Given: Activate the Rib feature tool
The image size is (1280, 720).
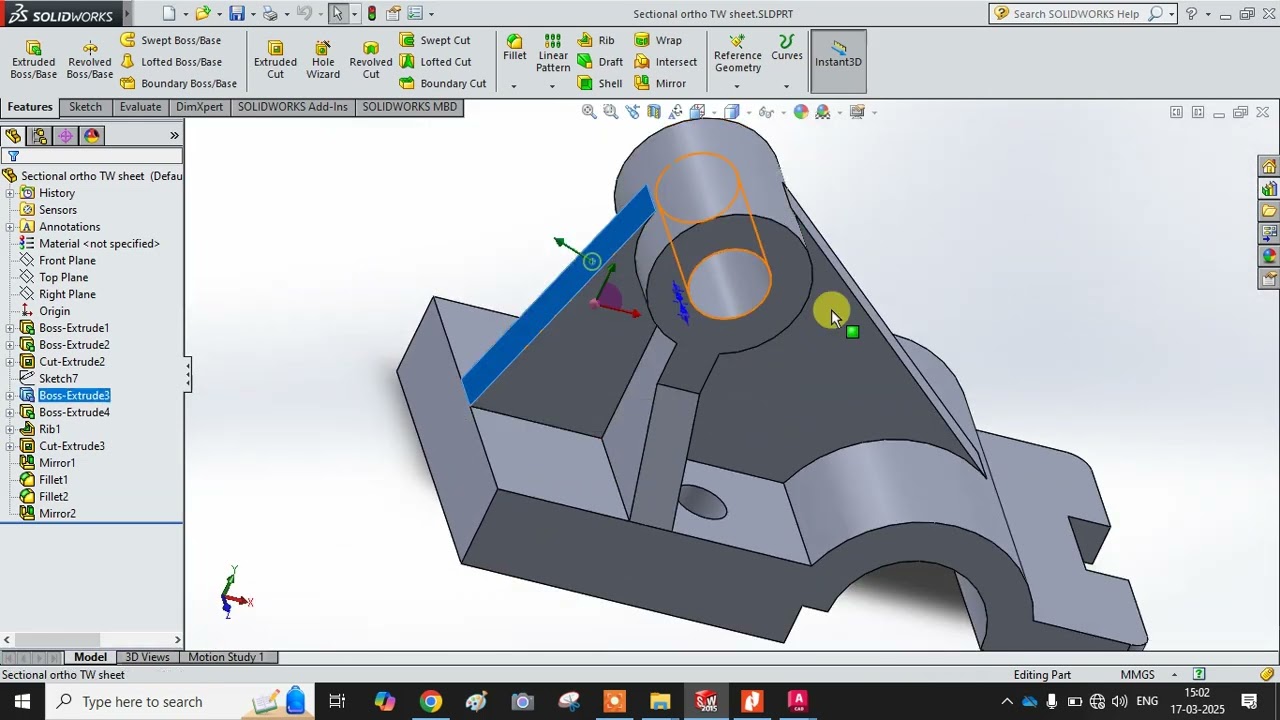Looking at the screenshot, I should pos(596,40).
